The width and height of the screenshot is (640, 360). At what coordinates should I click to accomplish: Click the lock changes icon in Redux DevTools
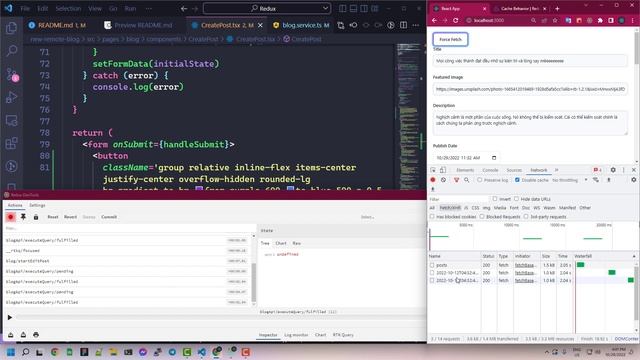coord(36,217)
